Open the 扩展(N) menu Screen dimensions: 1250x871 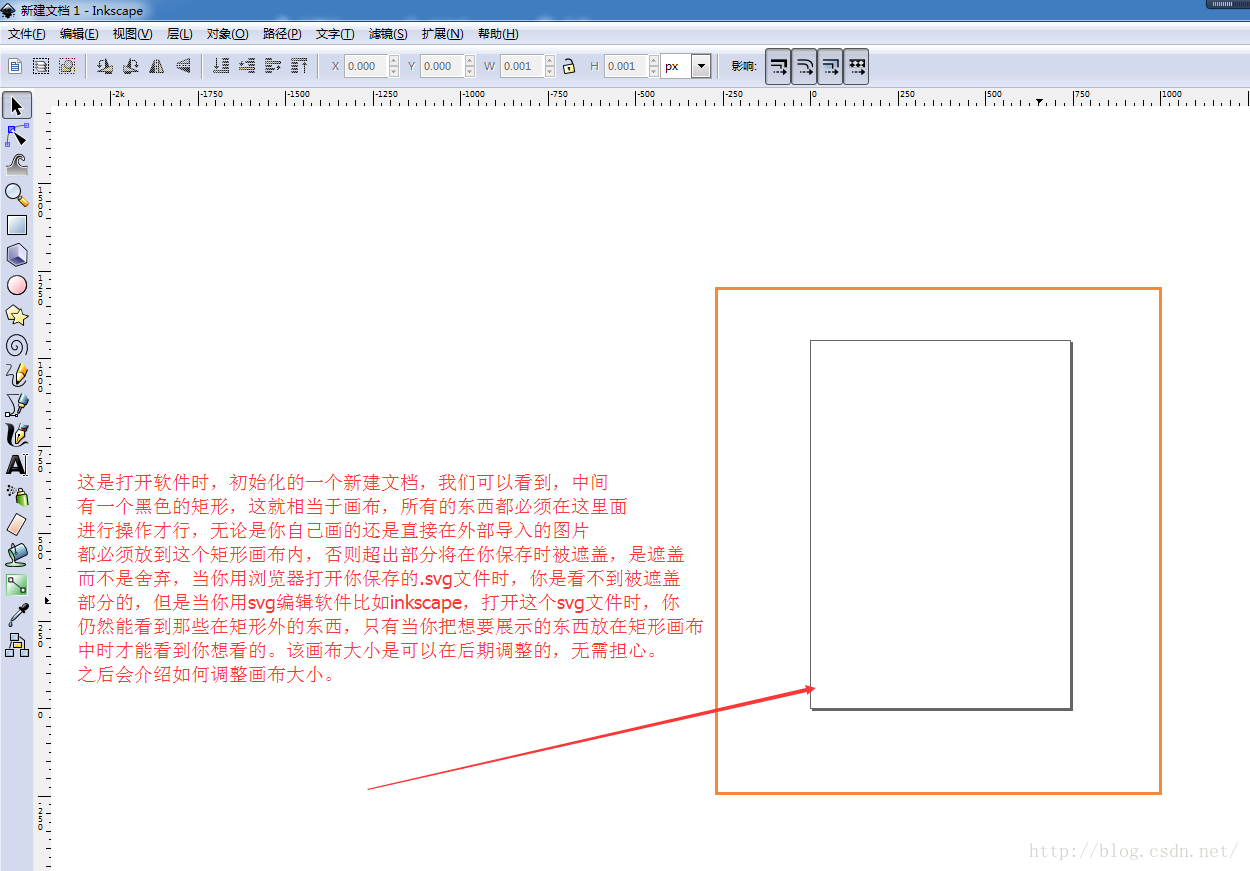442,34
